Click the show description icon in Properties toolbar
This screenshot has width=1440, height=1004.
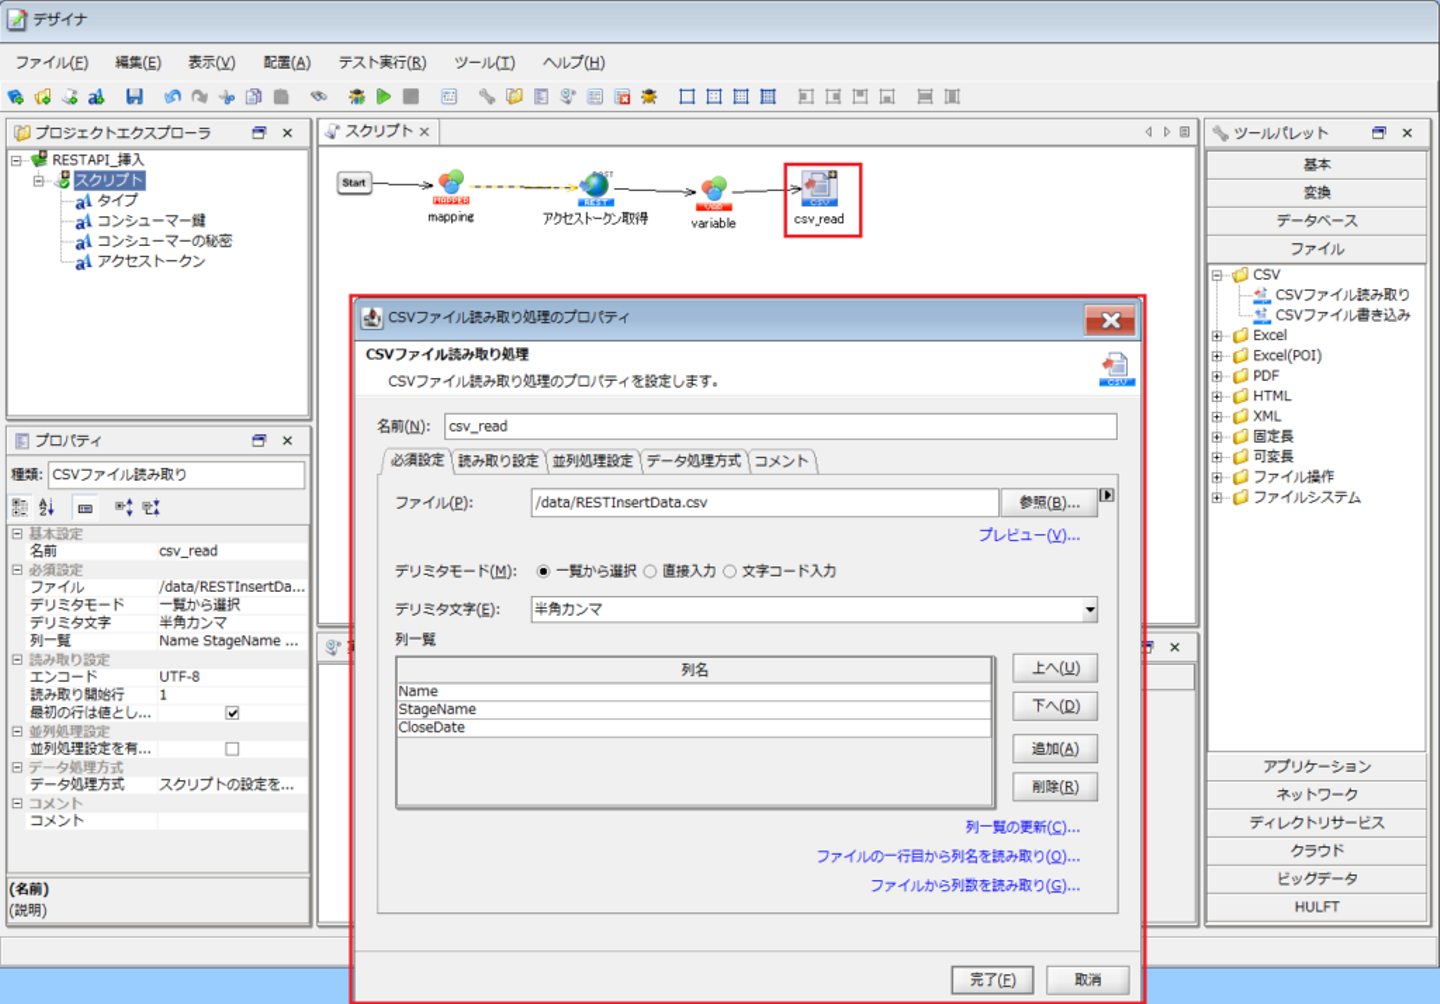coord(85,507)
